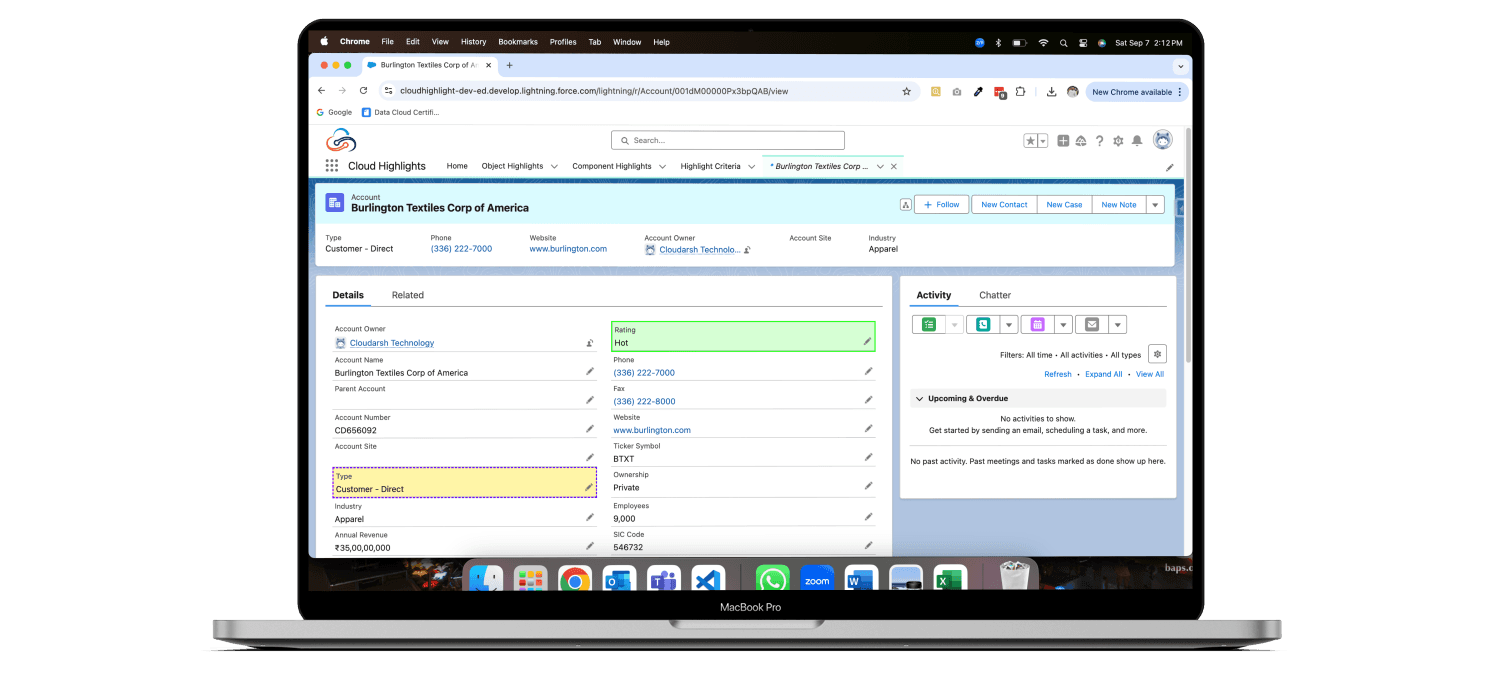Edit the Ticker Symbol pencil icon

(868, 457)
